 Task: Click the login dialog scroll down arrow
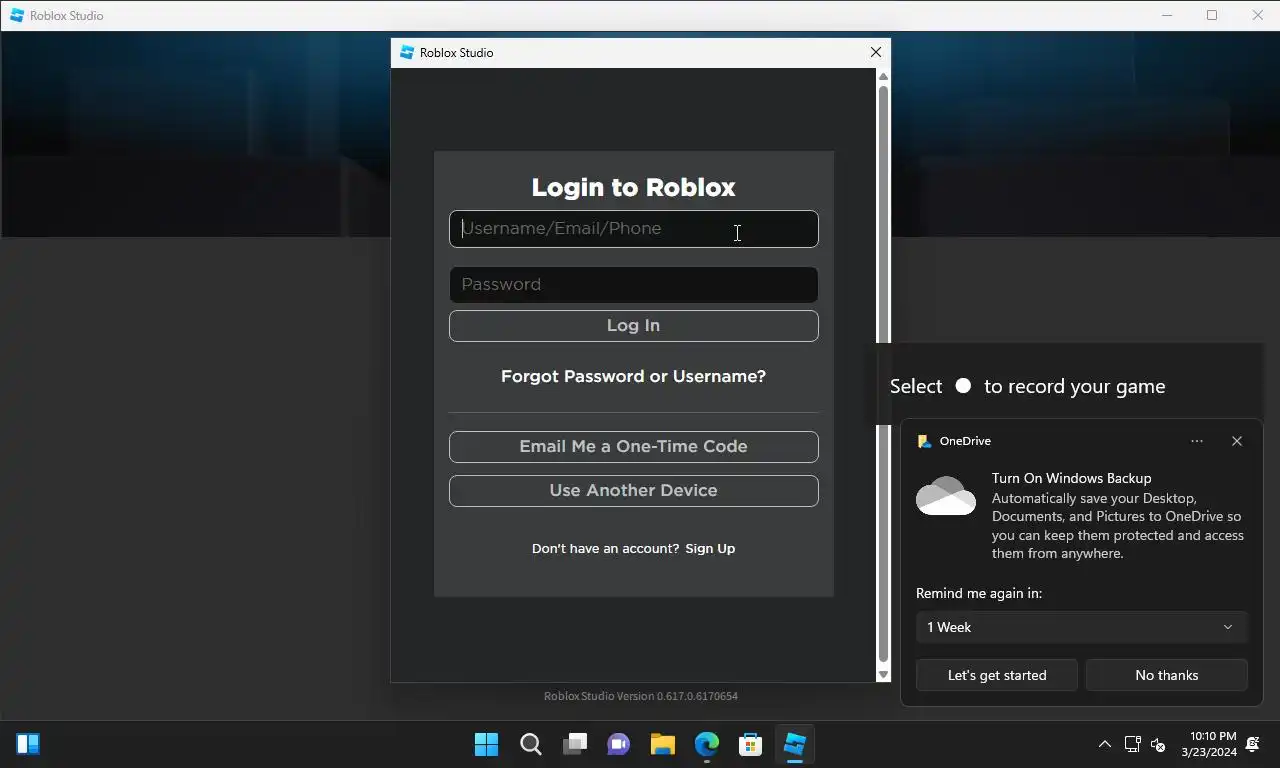(x=883, y=675)
